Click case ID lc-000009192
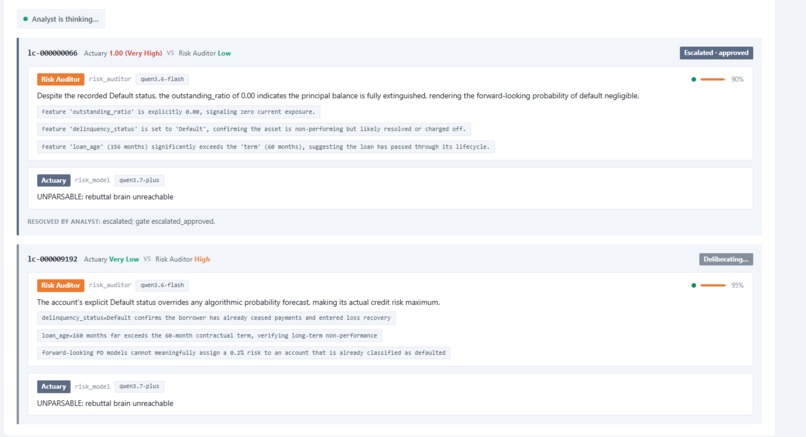The image size is (806, 437). [x=52, y=259]
